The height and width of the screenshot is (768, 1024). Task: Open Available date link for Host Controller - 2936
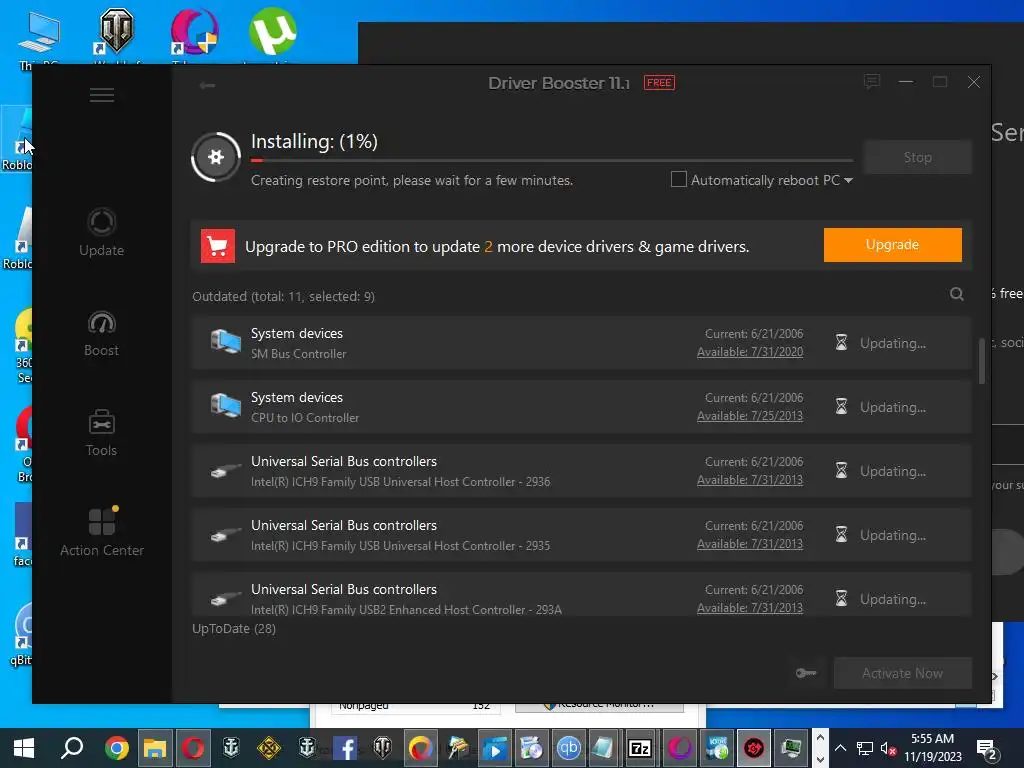750,480
